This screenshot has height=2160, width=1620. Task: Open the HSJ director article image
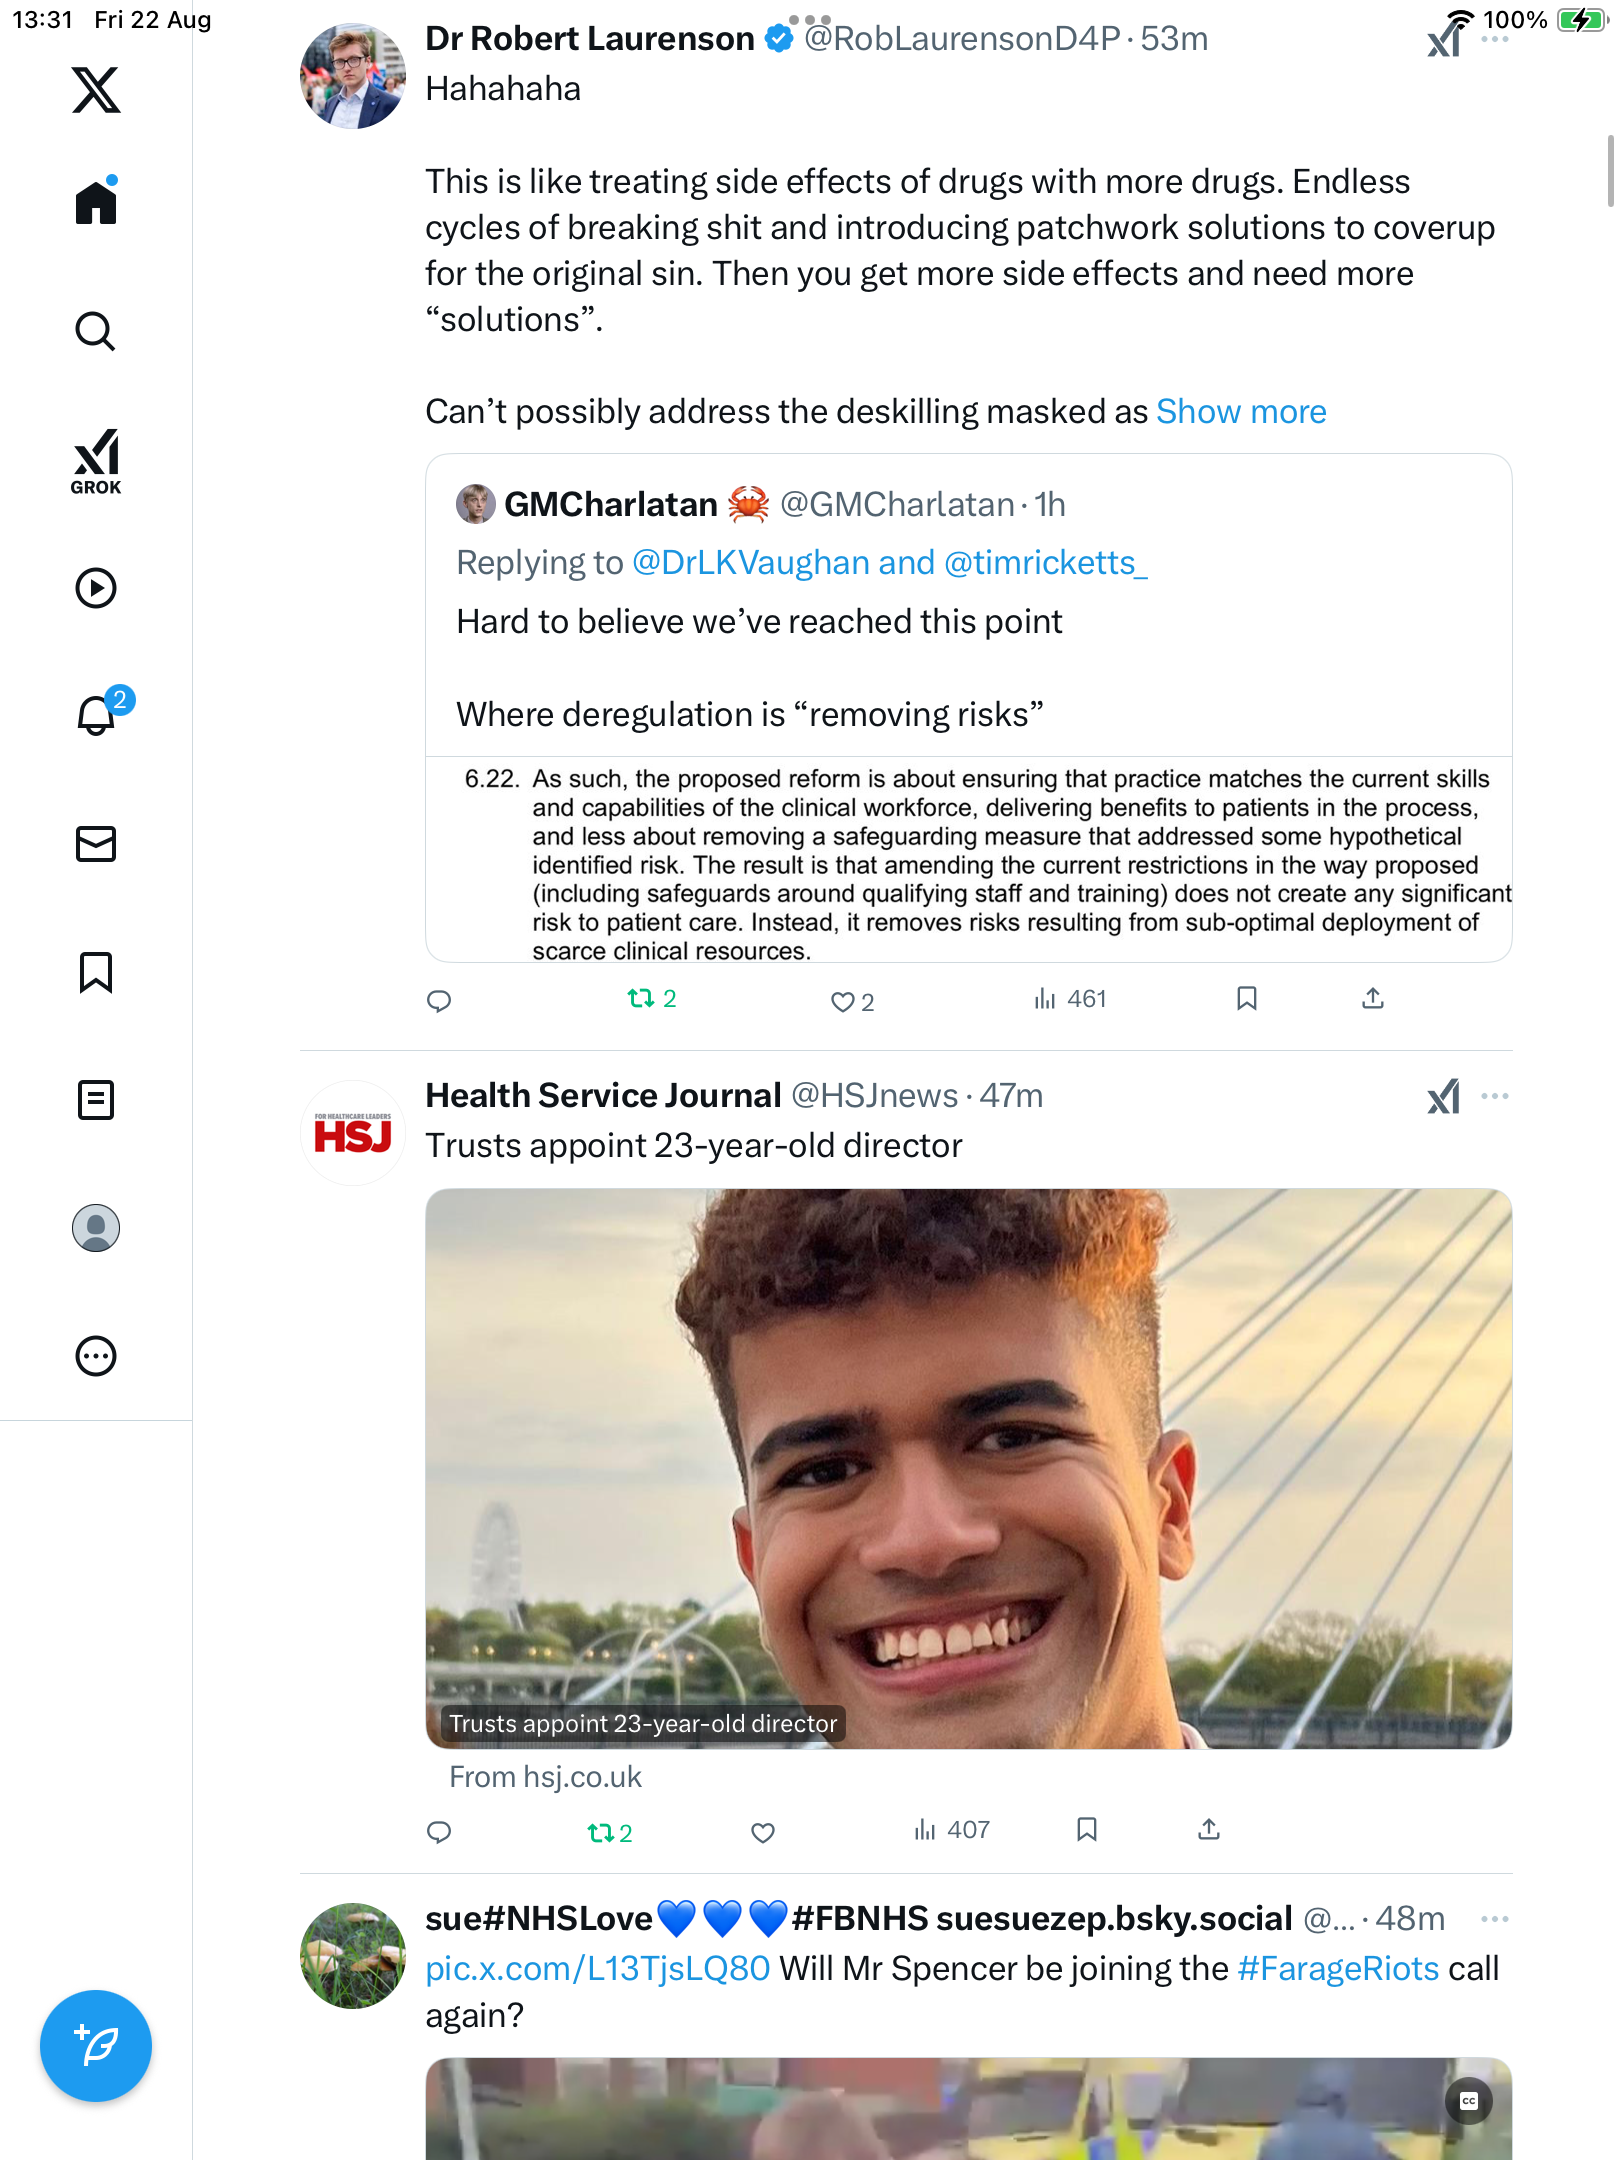point(968,1468)
